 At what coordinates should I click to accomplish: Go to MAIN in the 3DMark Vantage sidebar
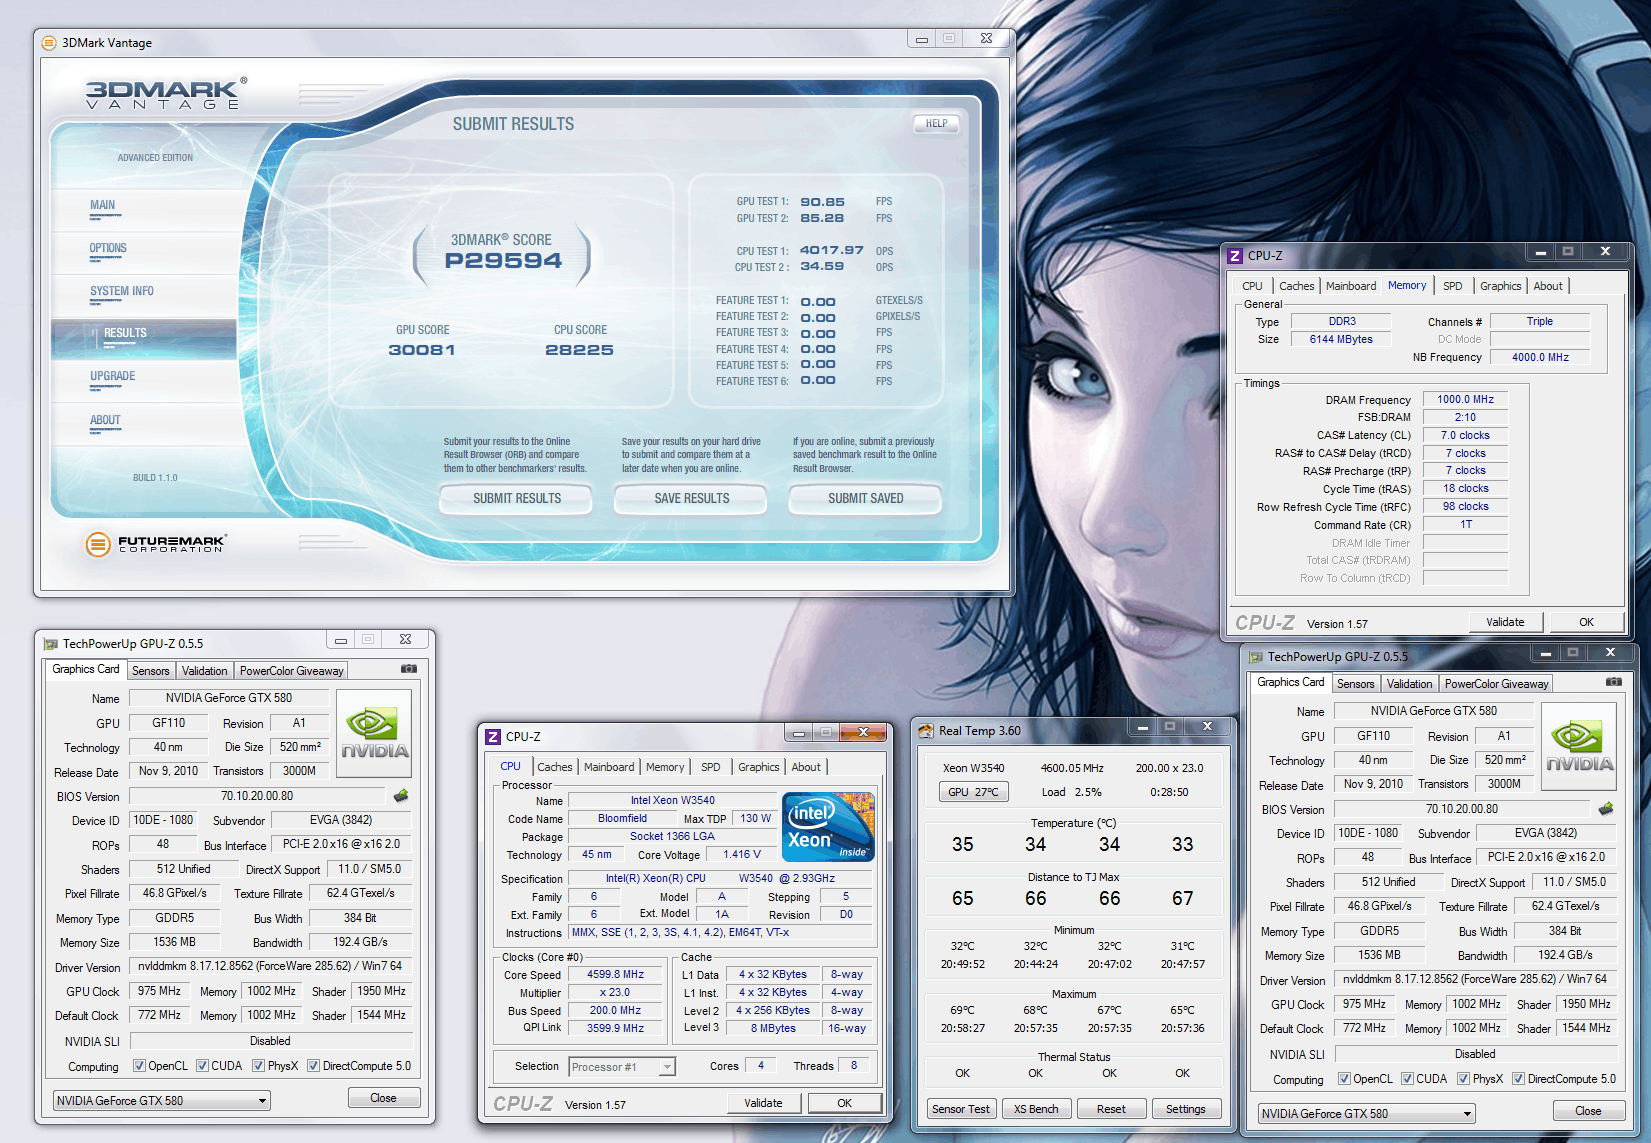[102, 205]
